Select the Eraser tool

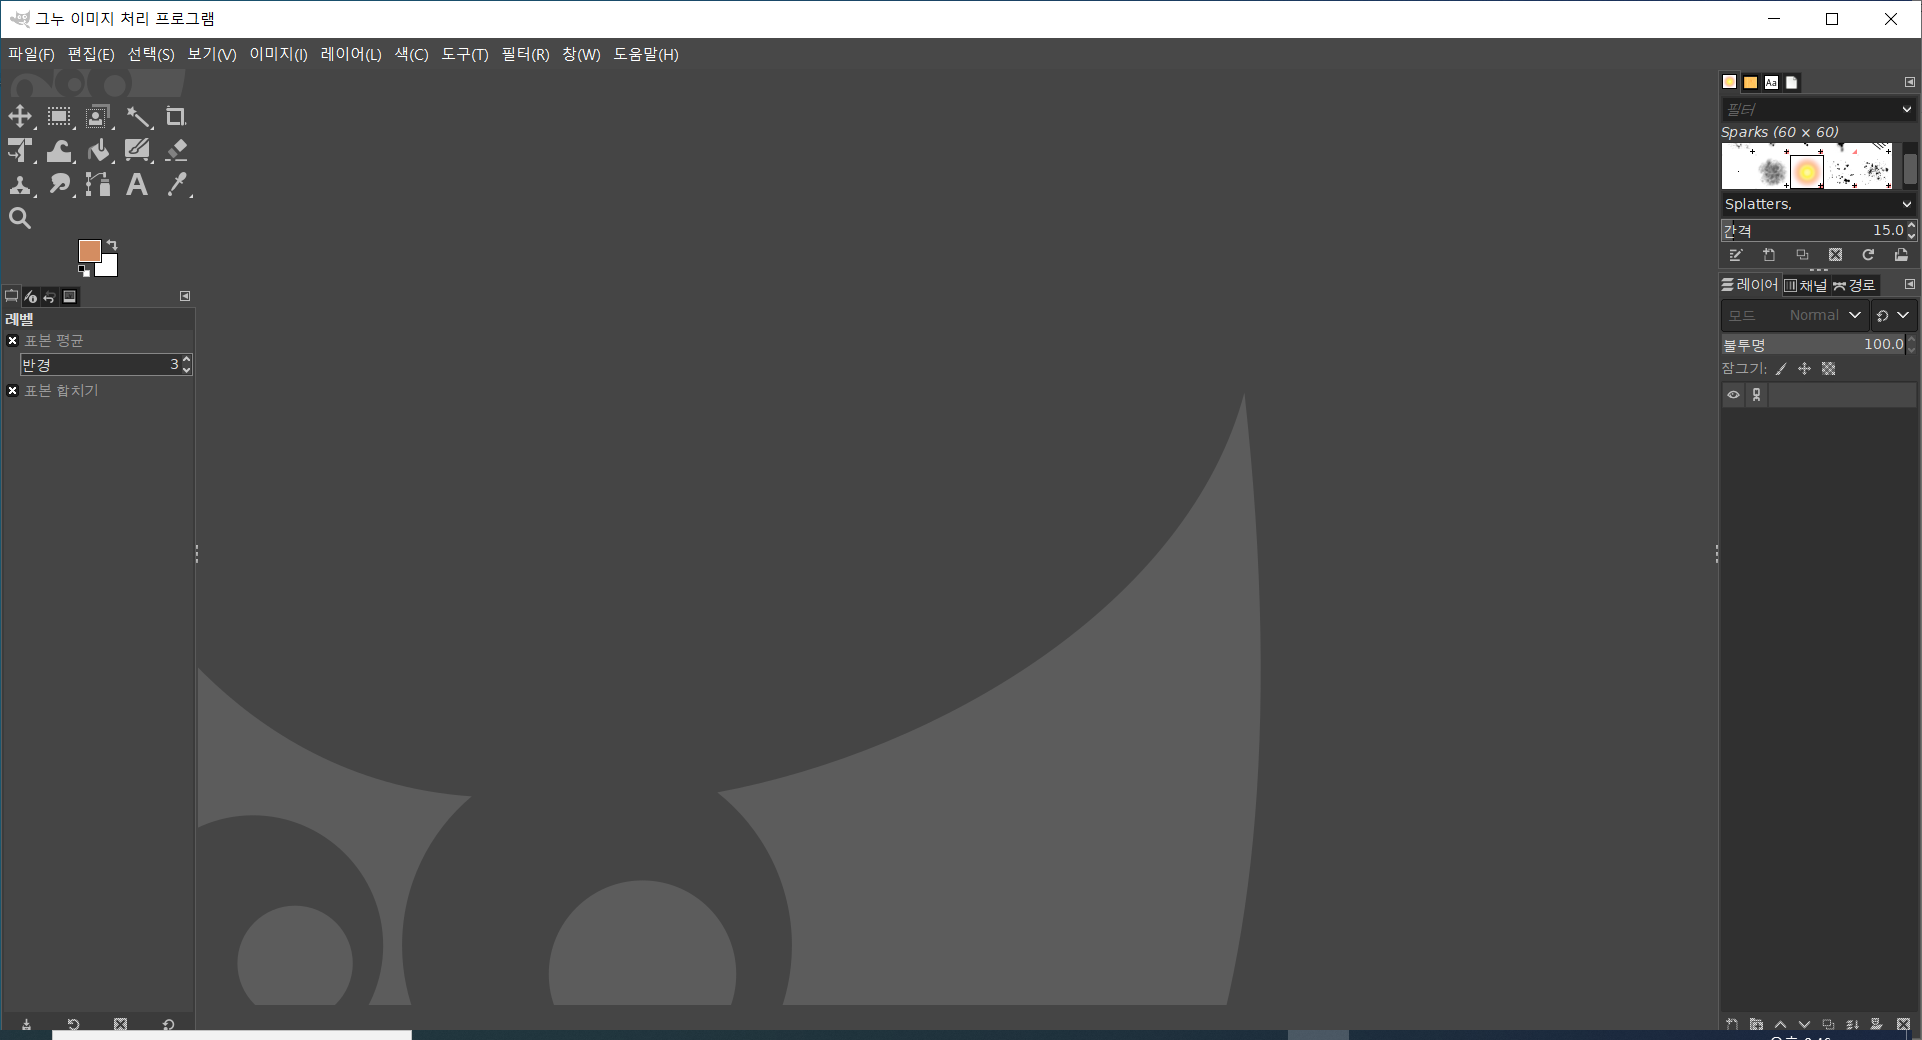tap(176, 151)
